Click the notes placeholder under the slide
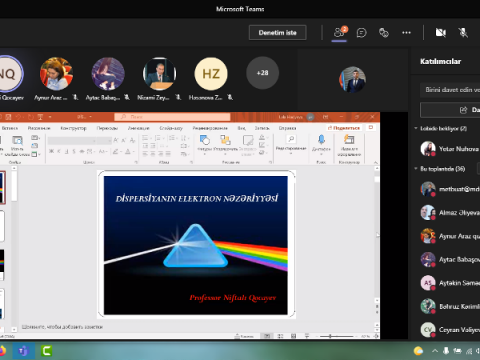The width and height of the screenshot is (480, 360). click(62, 327)
